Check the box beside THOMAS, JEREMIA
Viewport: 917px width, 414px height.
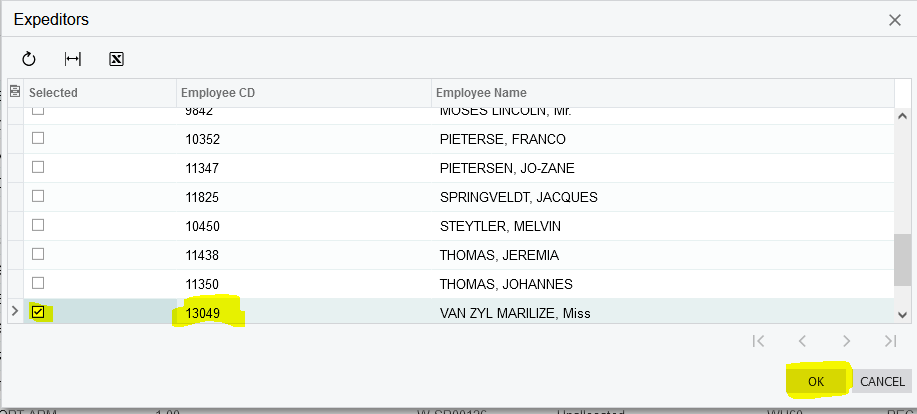click(x=39, y=255)
